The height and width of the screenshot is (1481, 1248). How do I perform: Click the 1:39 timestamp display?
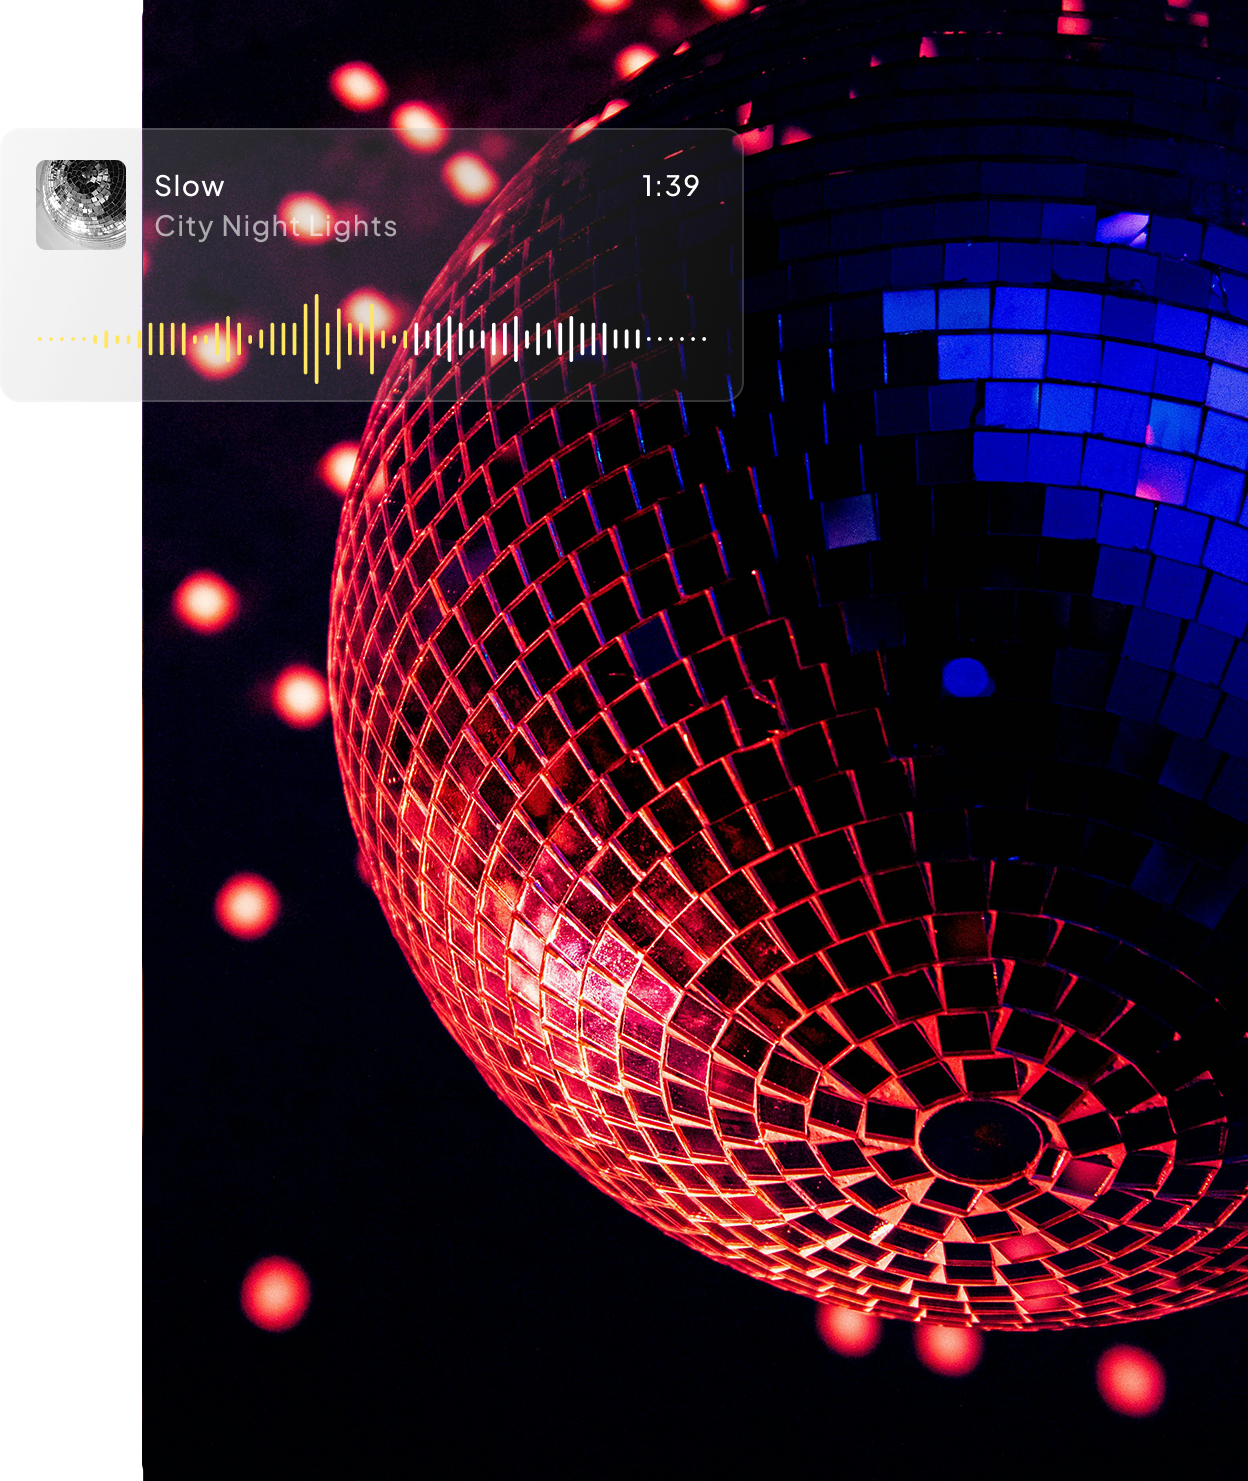(x=671, y=184)
